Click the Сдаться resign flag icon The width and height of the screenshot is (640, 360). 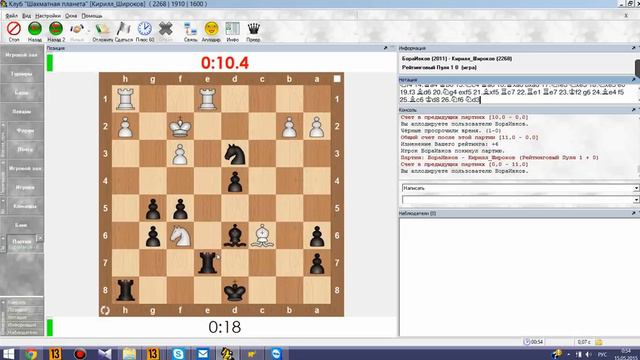coord(123,29)
